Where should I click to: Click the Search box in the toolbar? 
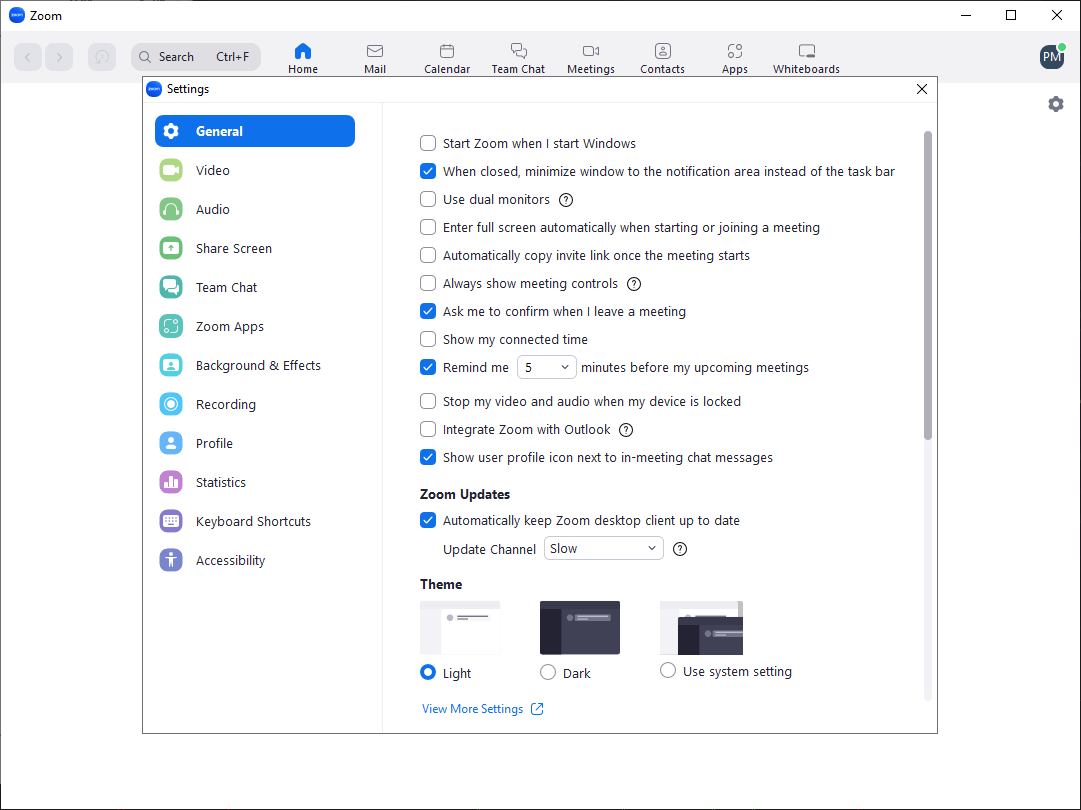click(196, 57)
